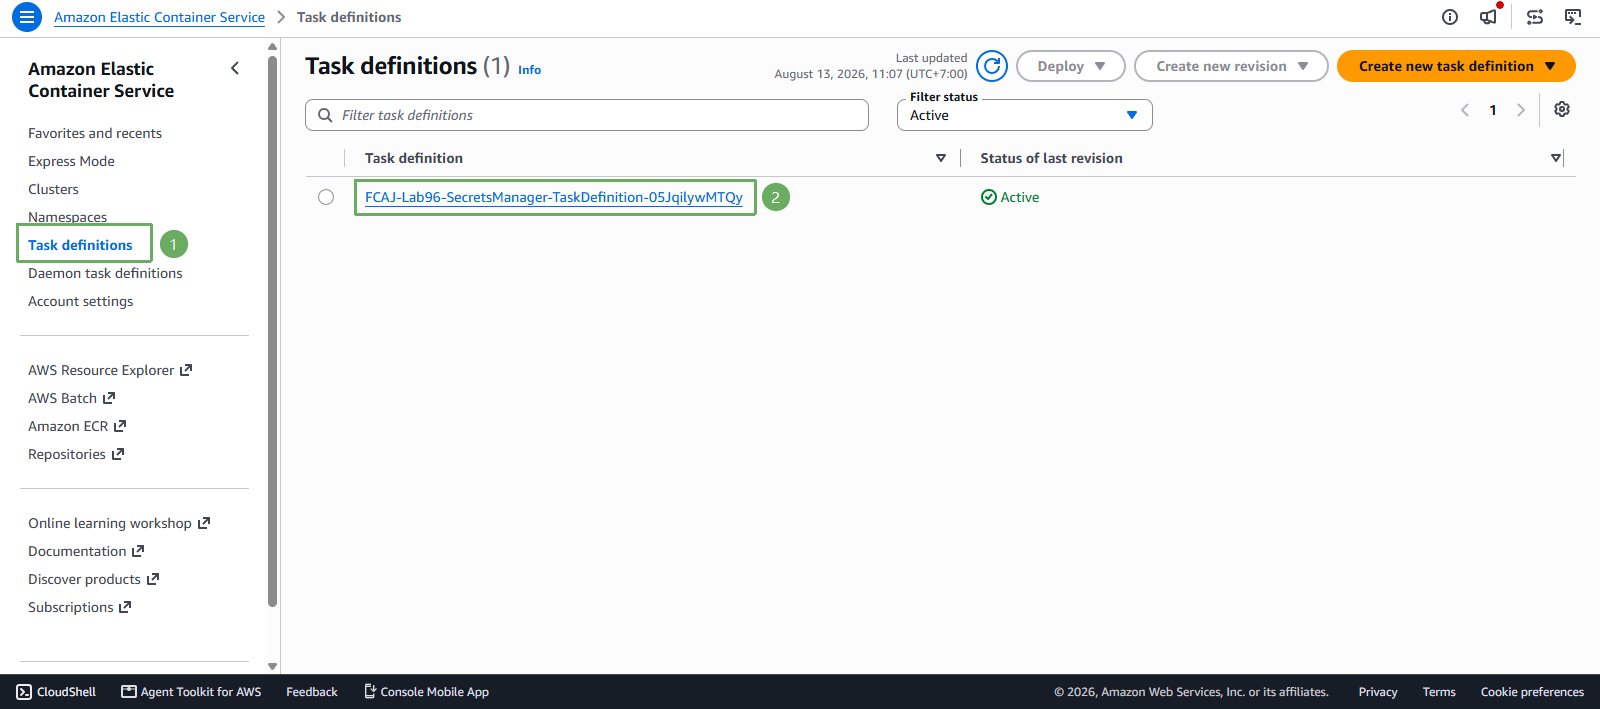
Task: Refresh the task definitions list
Action: click(992, 66)
